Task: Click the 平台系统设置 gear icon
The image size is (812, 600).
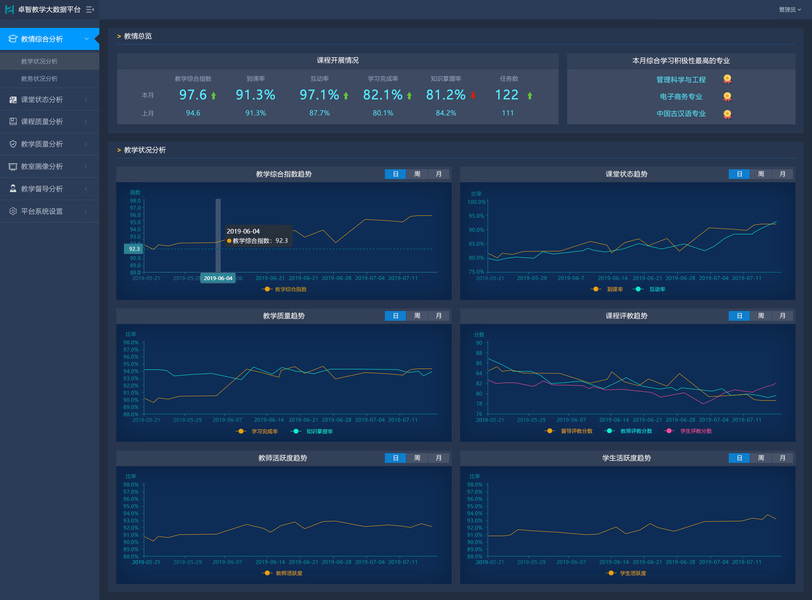Action: click(13, 211)
